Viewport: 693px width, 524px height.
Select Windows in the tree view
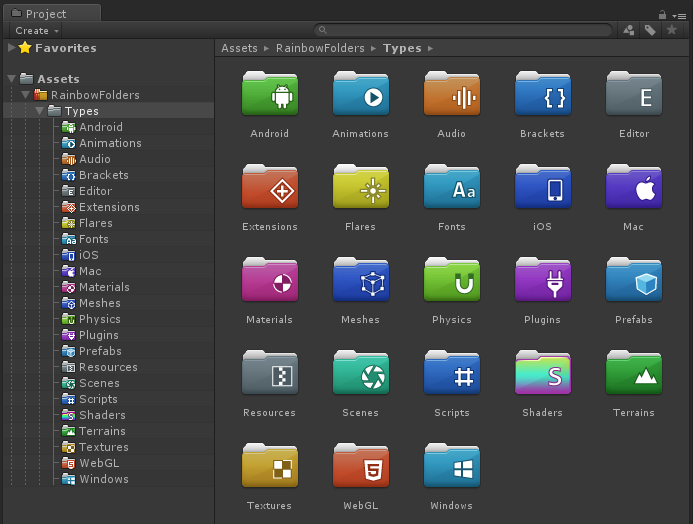104,479
